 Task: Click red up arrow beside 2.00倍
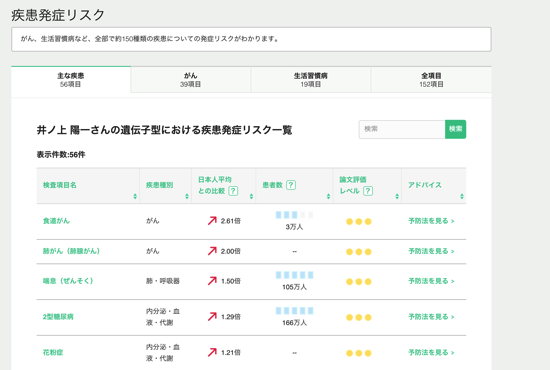[x=212, y=251]
